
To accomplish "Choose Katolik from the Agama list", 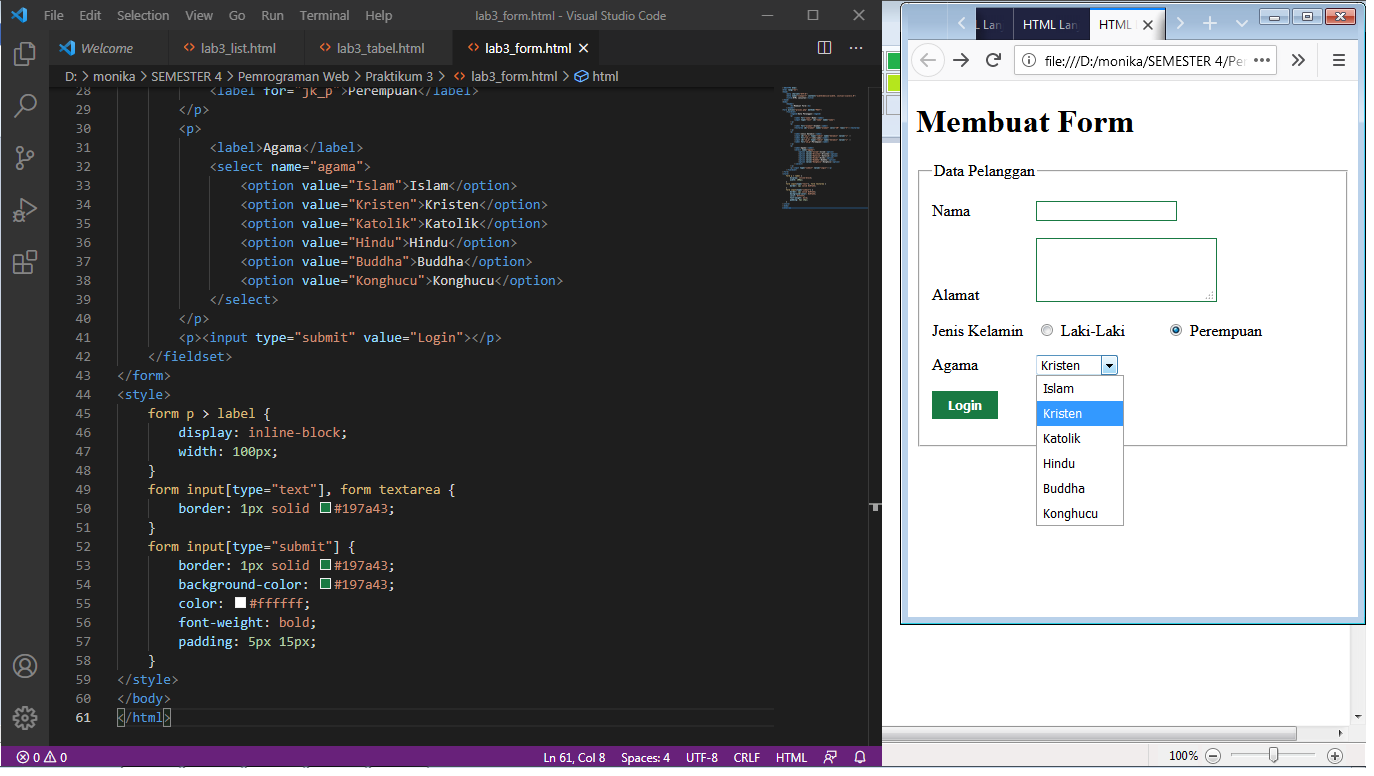I will (1080, 439).
